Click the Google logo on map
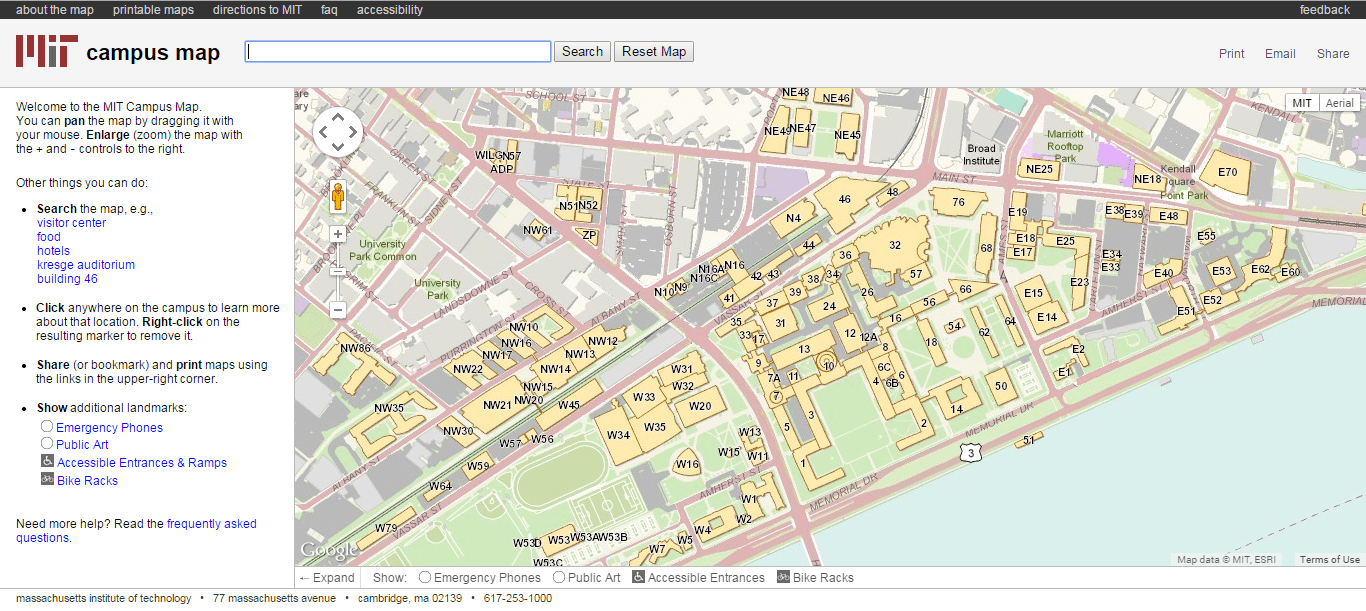 tap(329, 551)
